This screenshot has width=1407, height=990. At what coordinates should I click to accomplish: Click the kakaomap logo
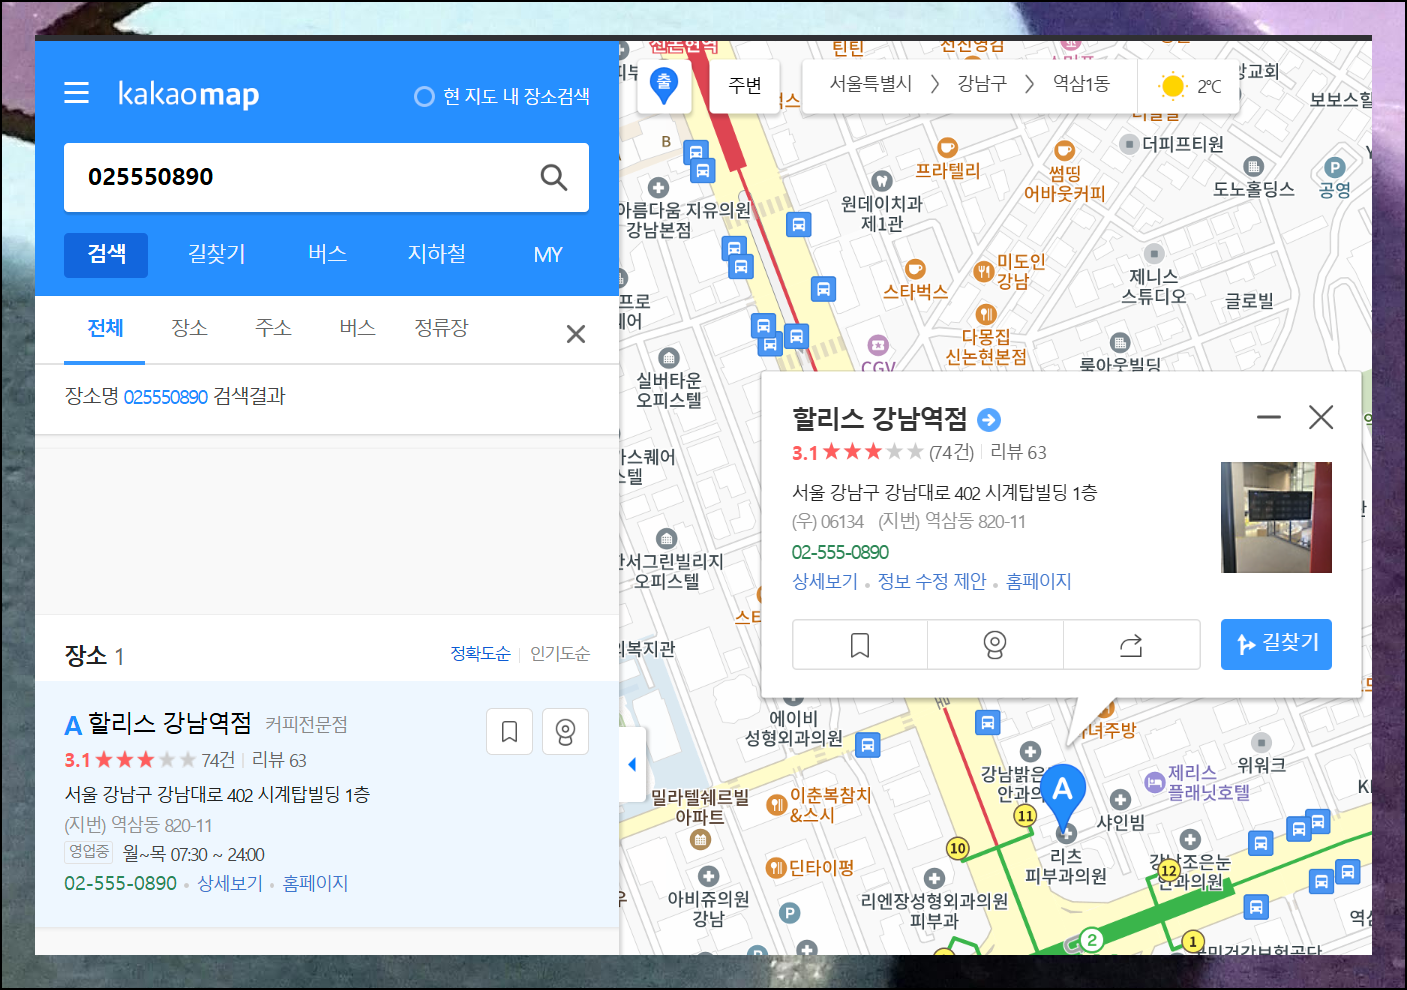pyautogui.click(x=188, y=94)
